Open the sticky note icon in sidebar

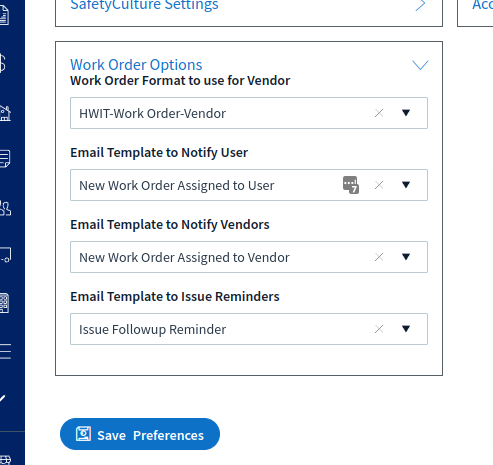(5, 159)
